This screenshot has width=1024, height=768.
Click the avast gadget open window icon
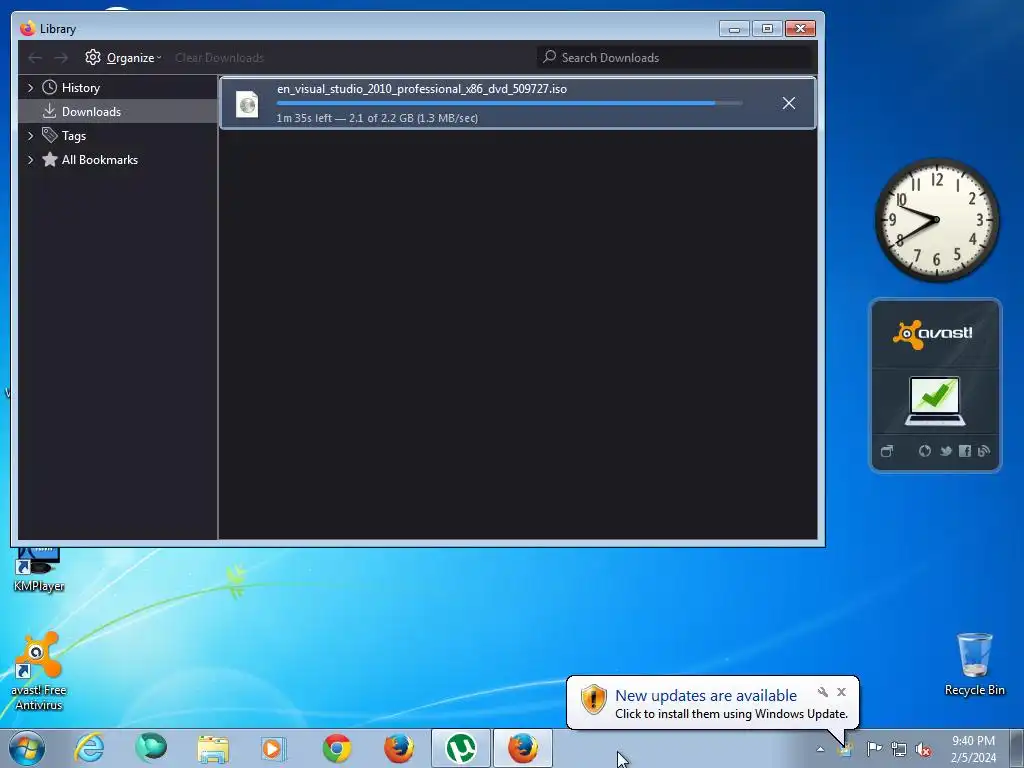tap(886, 451)
